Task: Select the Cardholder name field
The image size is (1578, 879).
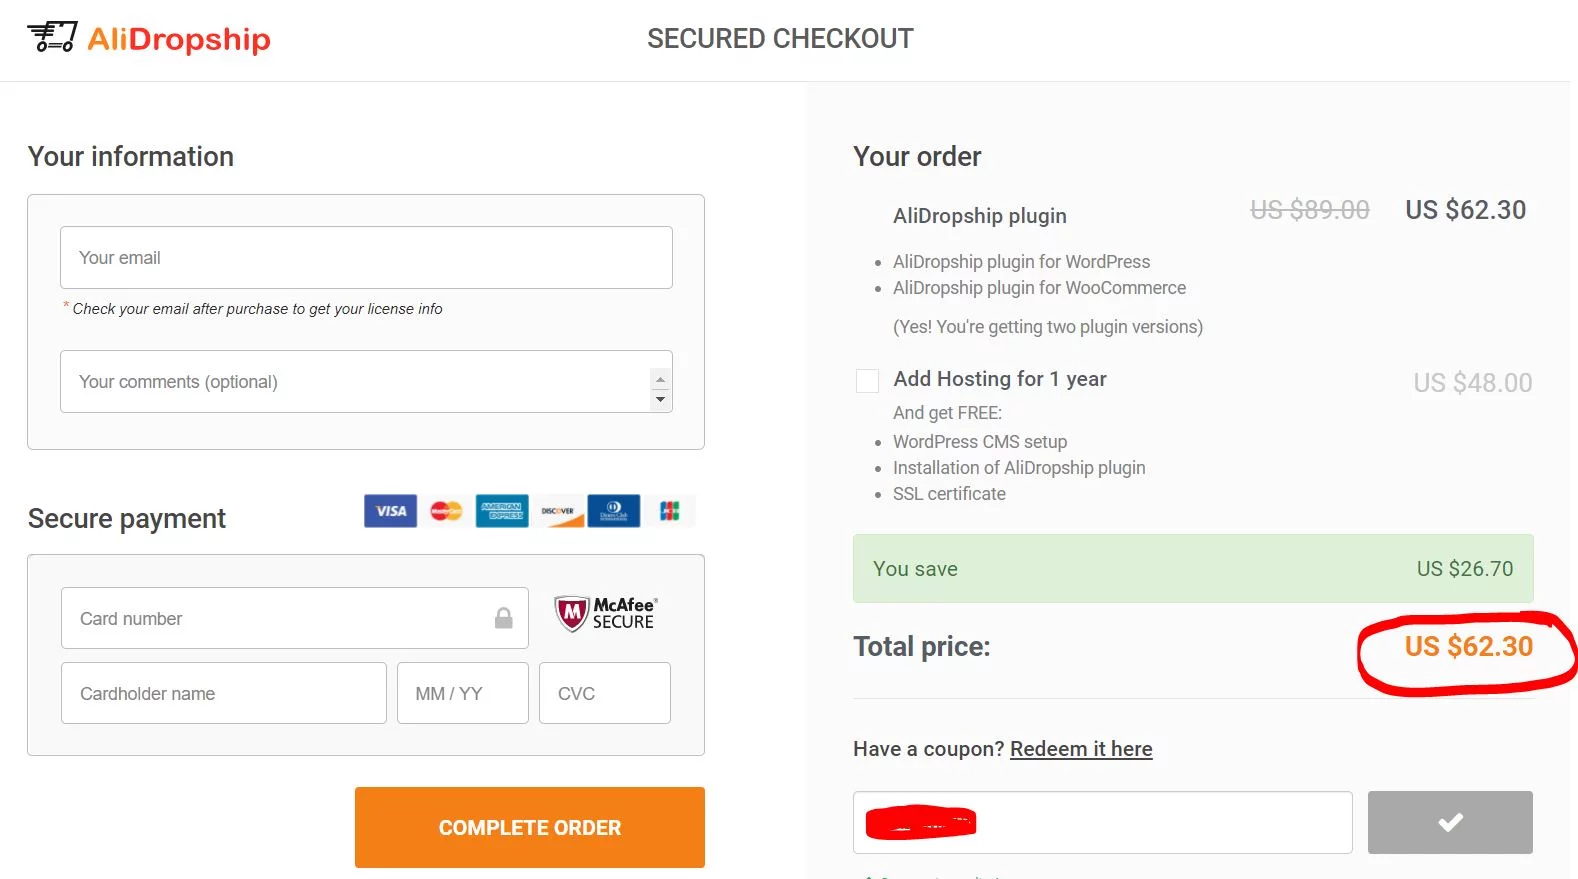Action: point(224,693)
